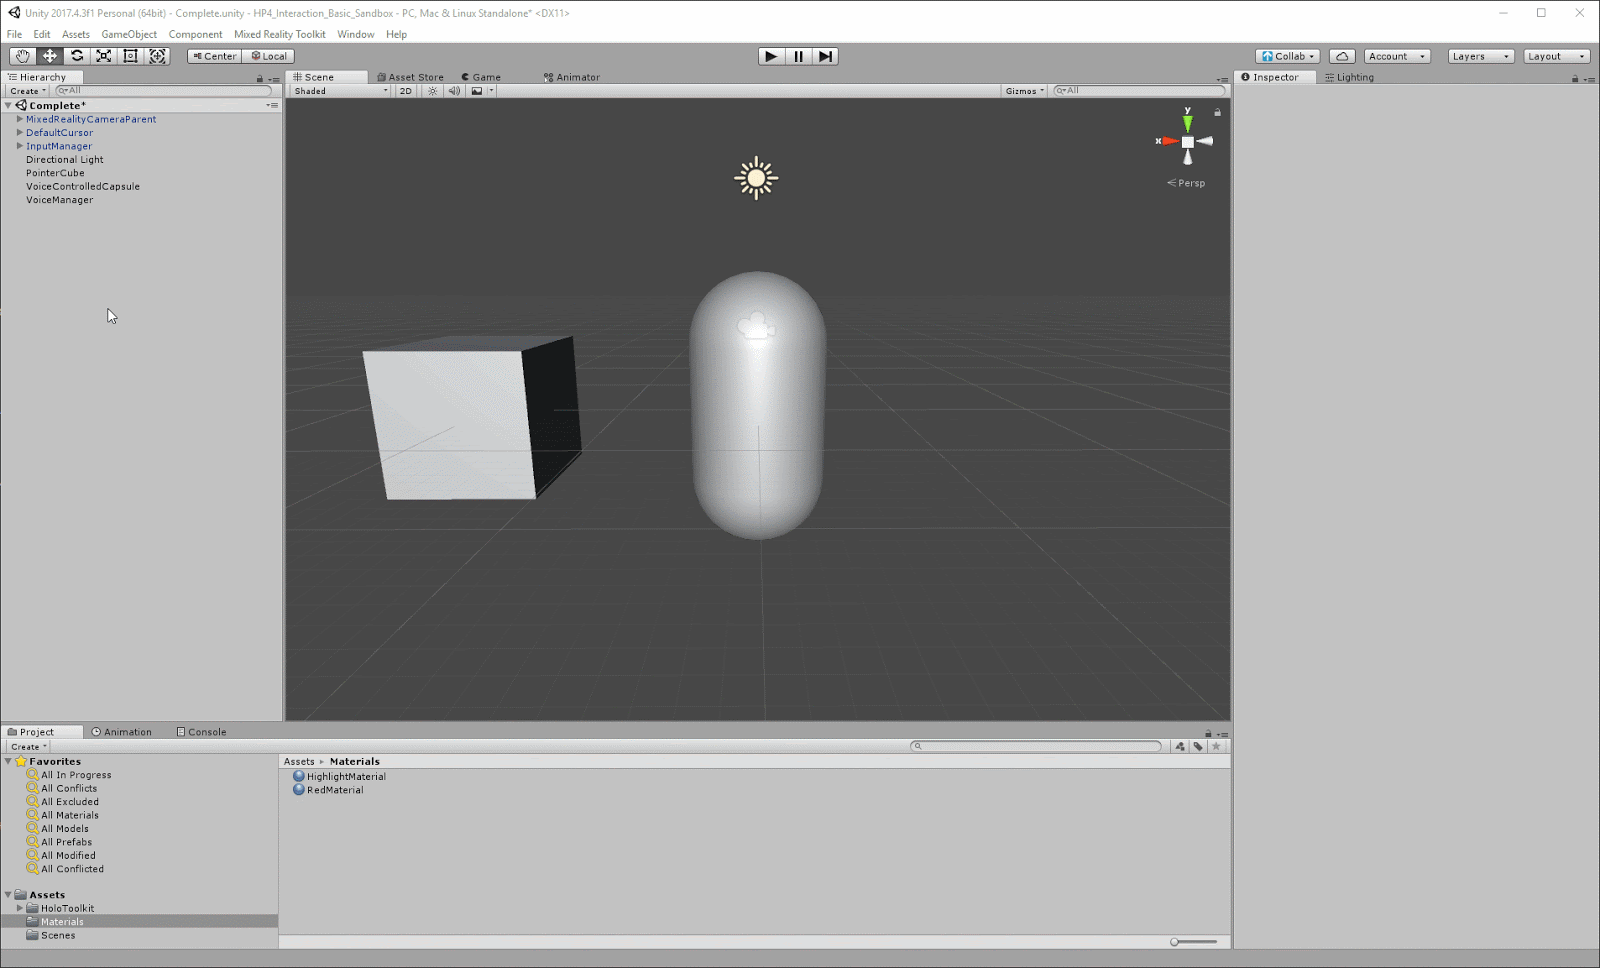Select the Rotate tool
Screen dimensions: 1600x968
click(x=77, y=56)
